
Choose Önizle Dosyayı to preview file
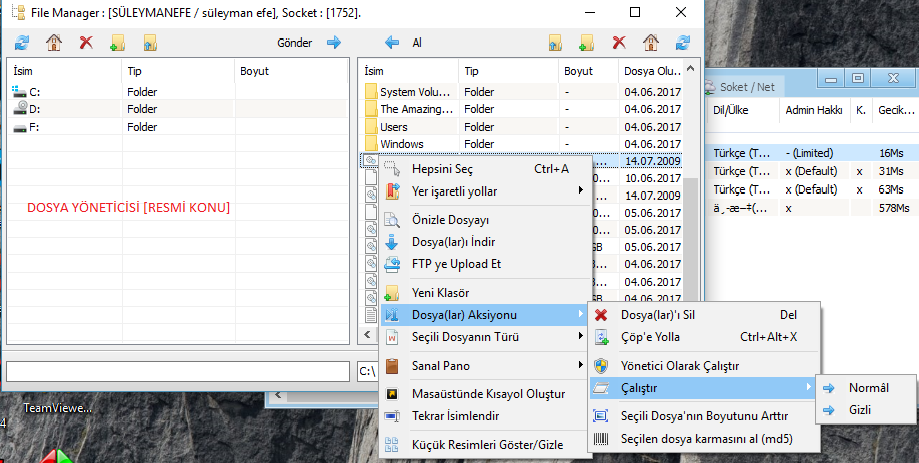tap(485, 220)
